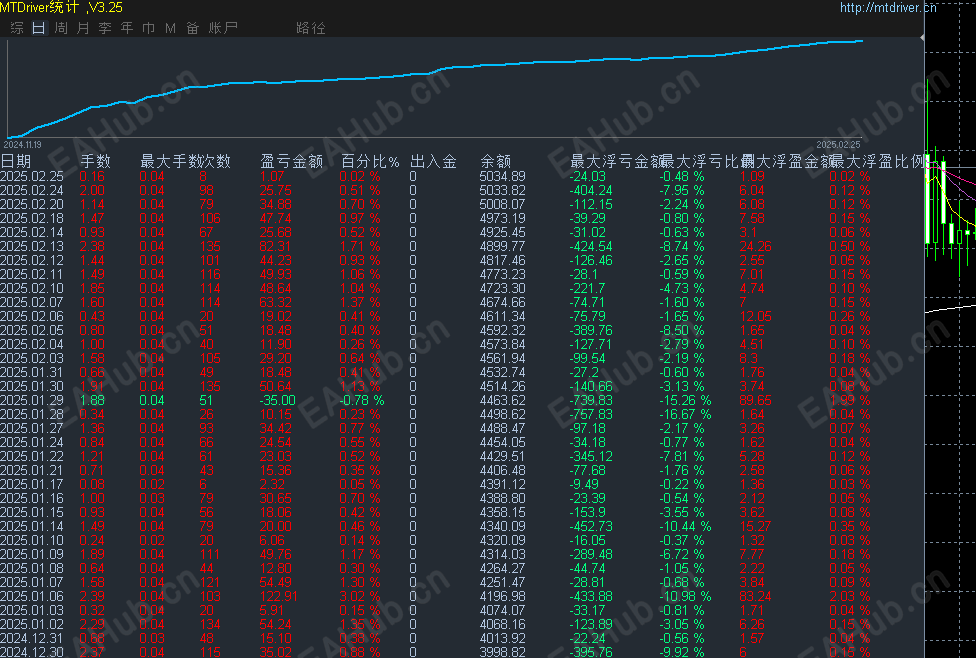
Task: Click balance 4561.94 in 2025.02.03 row
Action: (502, 359)
